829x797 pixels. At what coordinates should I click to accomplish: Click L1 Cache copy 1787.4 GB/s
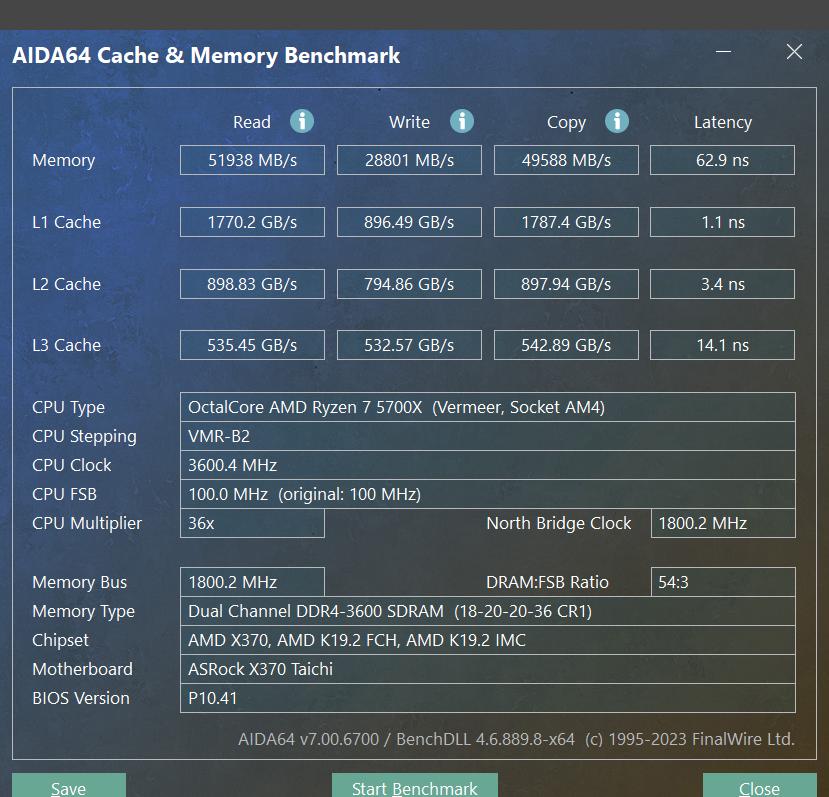click(566, 222)
